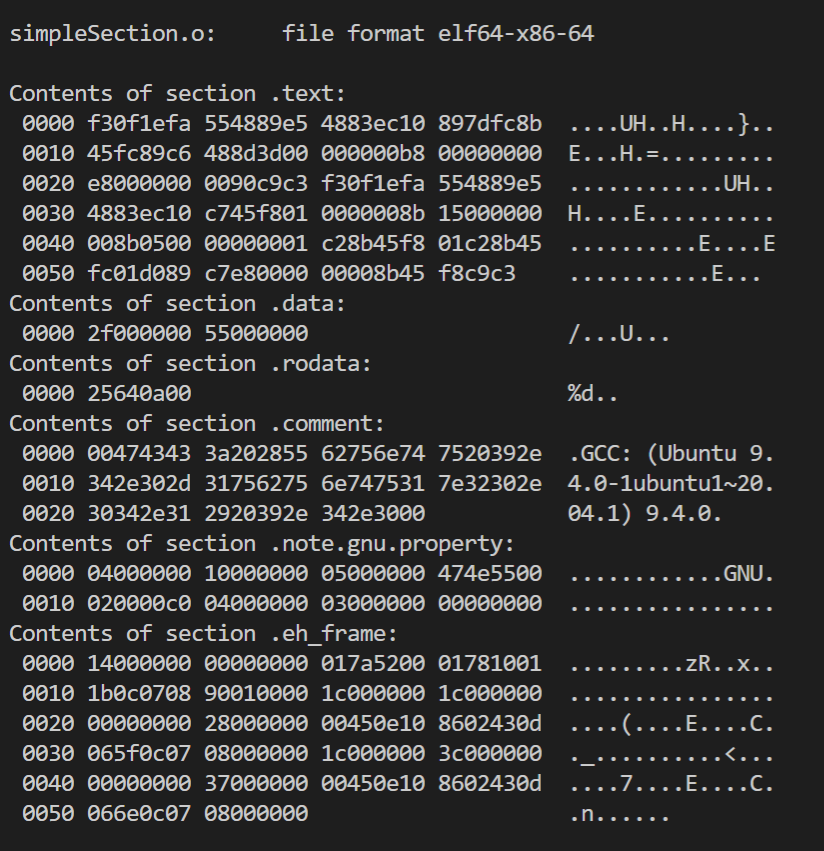Click the .note.gnu.property section header line
The image size is (824, 851).
point(262,544)
